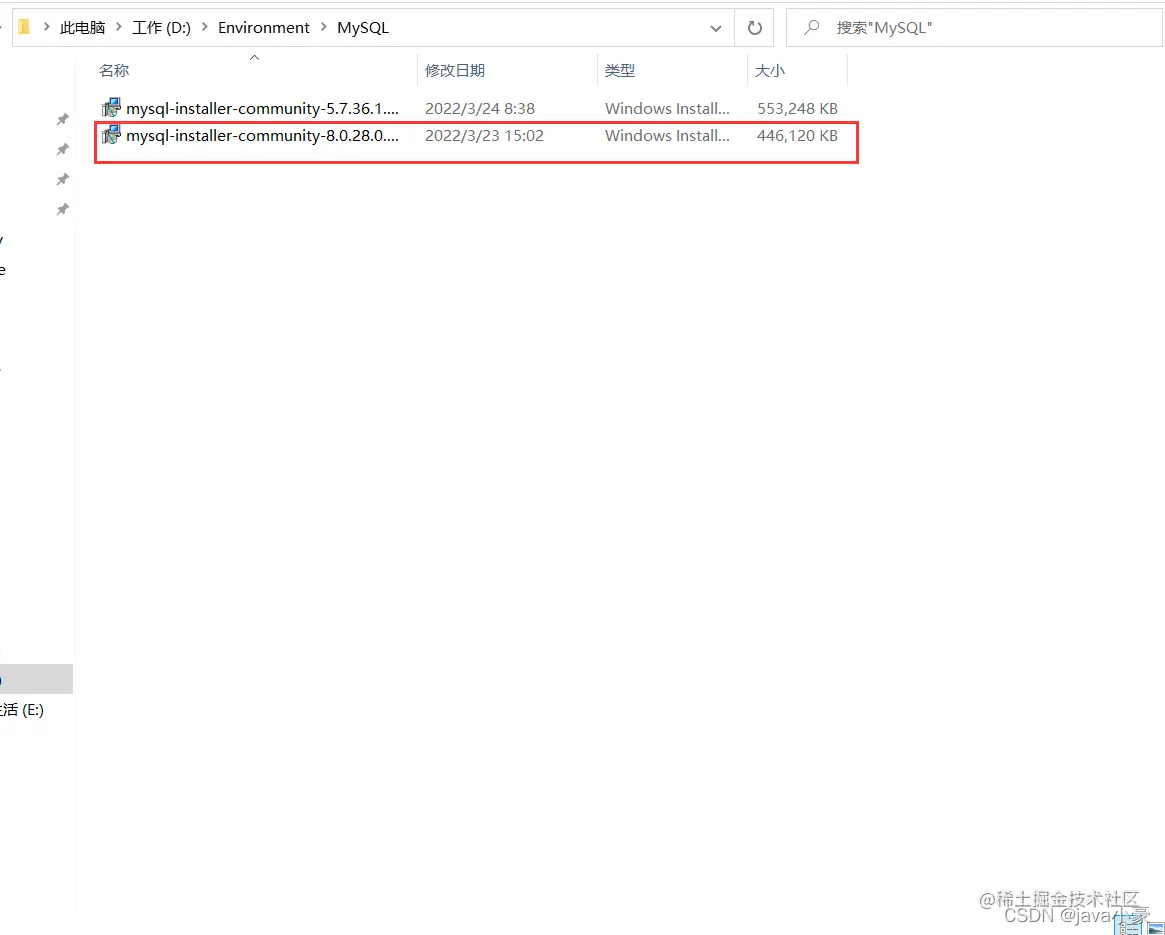Click date 2022/3/23 15:02
This screenshot has height=935, width=1165.
click(484, 135)
